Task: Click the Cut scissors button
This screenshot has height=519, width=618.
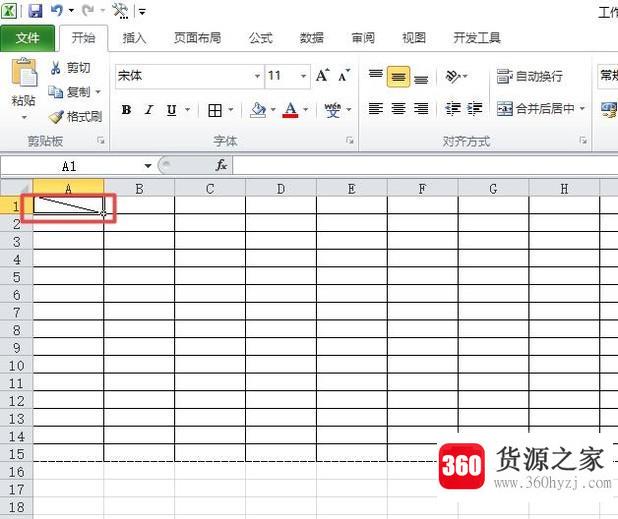Action: [x=70, y=68]
